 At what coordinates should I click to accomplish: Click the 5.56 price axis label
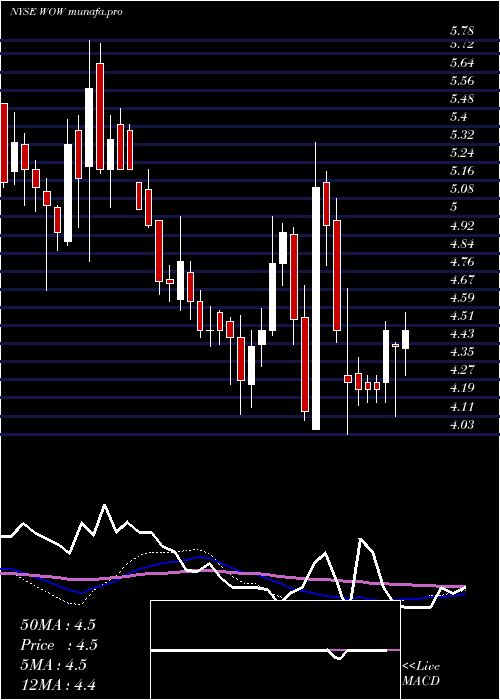[x=462, y=81]
